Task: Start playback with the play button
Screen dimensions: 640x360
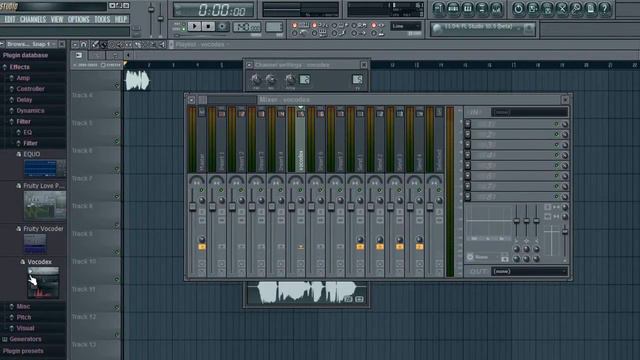Action: [194, 27]
